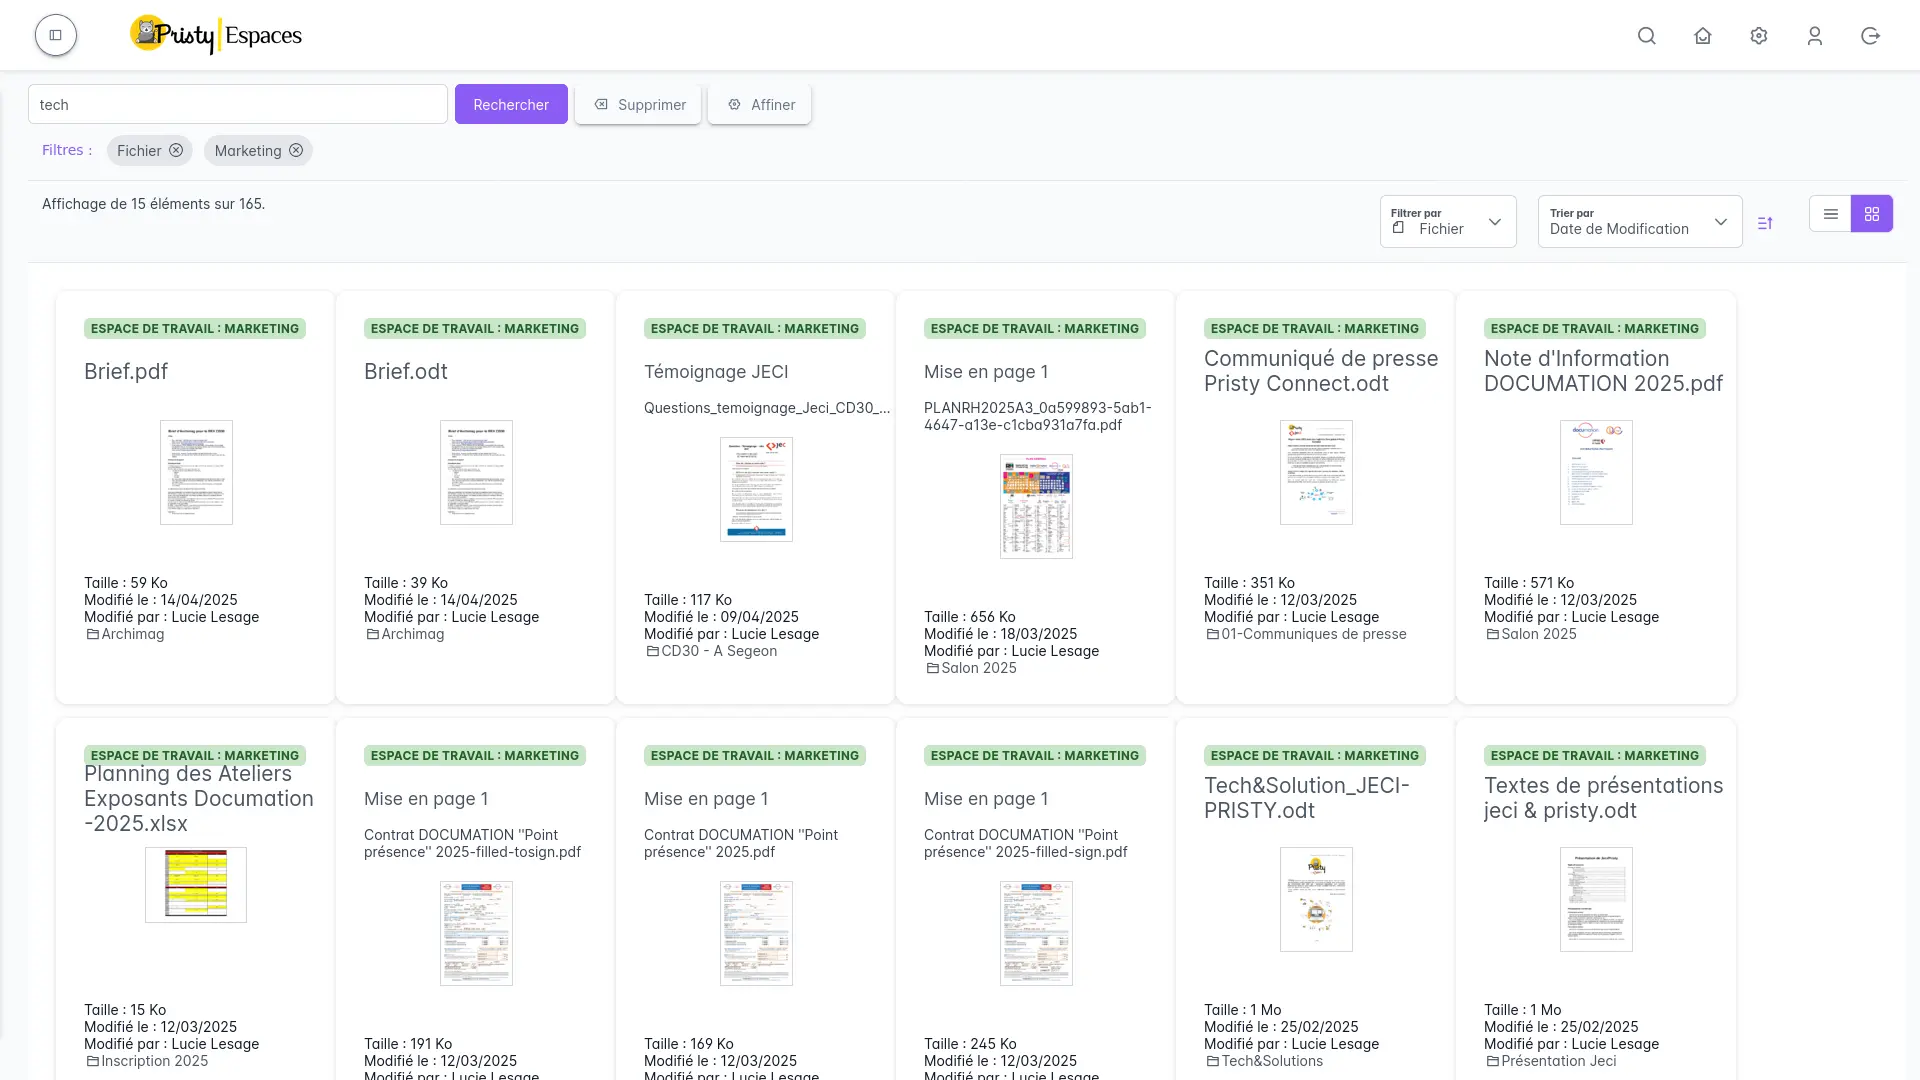
Task: Open the Présentation Jeci folder
Action: [1551, 1061]
